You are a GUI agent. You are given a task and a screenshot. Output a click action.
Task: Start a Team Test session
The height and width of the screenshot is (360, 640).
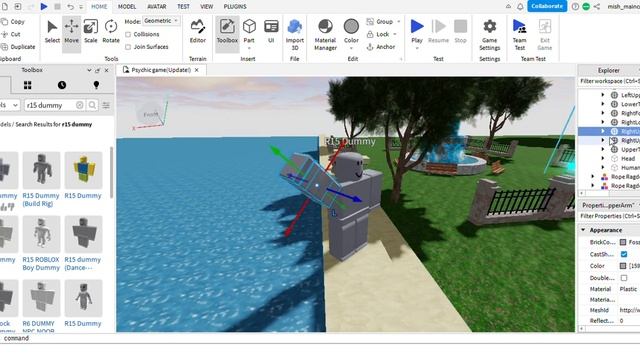coord(519,35)
